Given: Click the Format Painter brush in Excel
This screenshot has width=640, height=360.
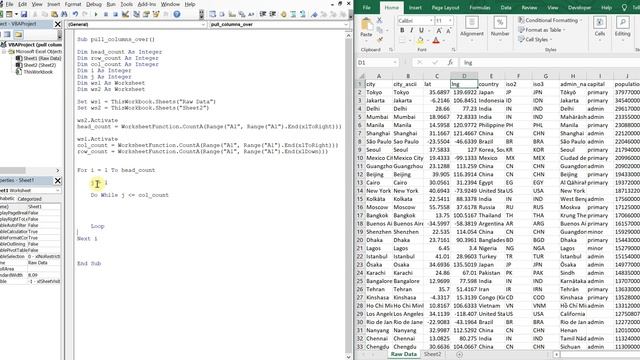Looking at the screenshot, I should (380, 40).
